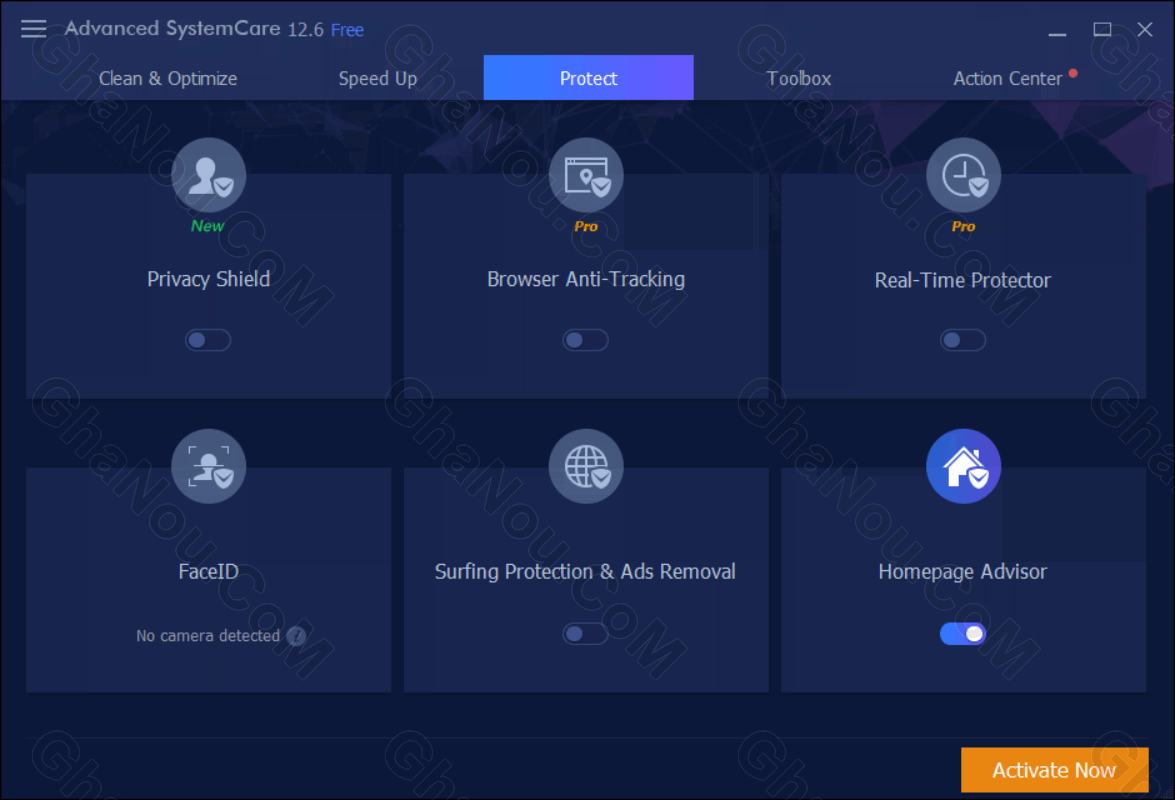This screenshot has height=800, width=1175.
Task: Click the Privacy Shield icon
Action: coord(208,175)
